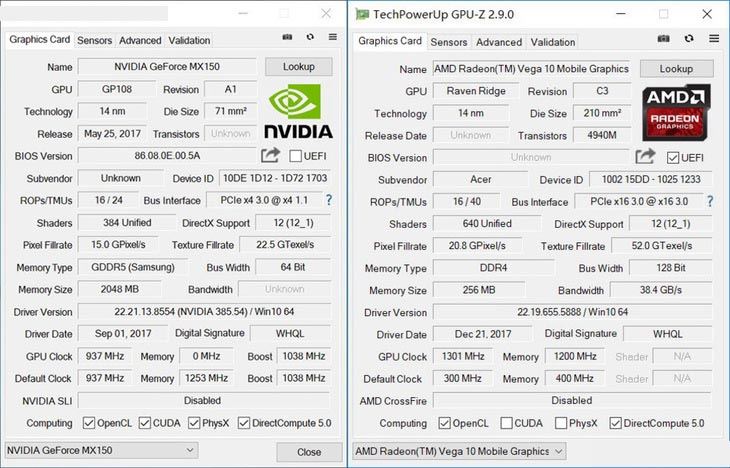730x468 pixels.
Task: Toggle CUDA checkbox in AMD window
Action: 507,423
